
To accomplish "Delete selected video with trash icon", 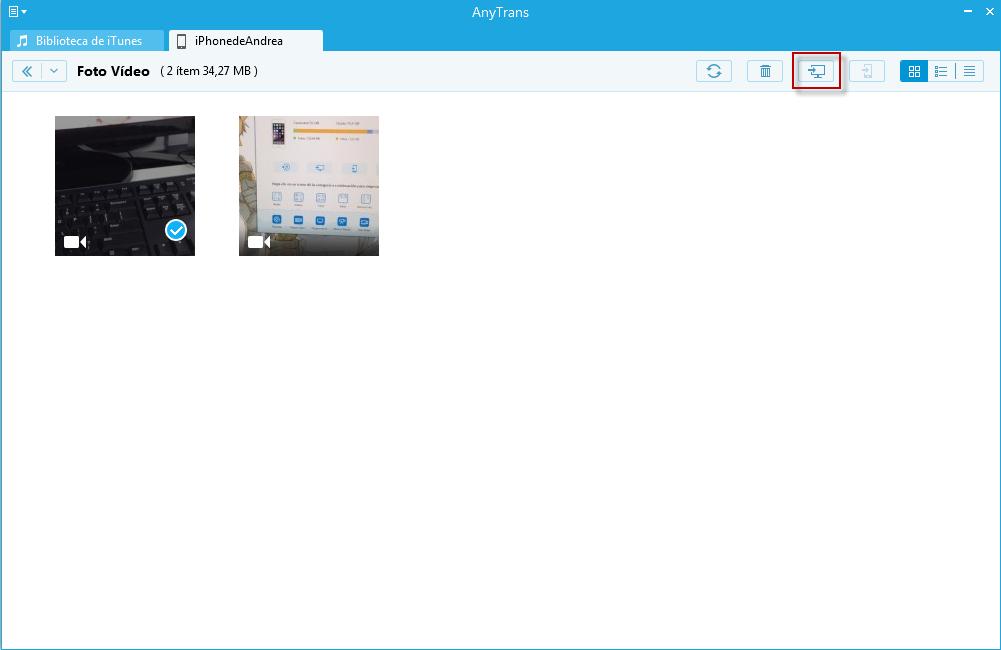I will click(x=765, y=71).
